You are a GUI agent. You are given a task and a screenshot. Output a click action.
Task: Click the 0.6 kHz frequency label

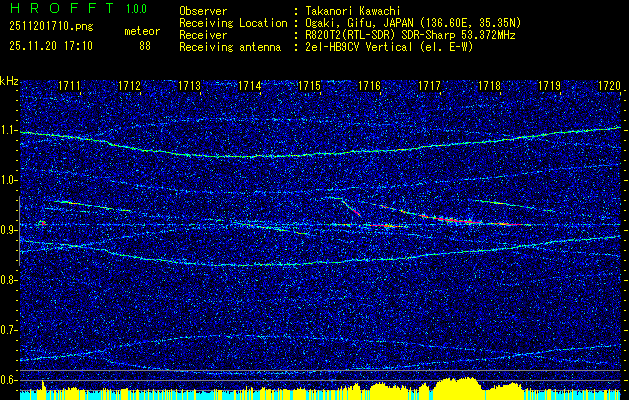(10, 379)
